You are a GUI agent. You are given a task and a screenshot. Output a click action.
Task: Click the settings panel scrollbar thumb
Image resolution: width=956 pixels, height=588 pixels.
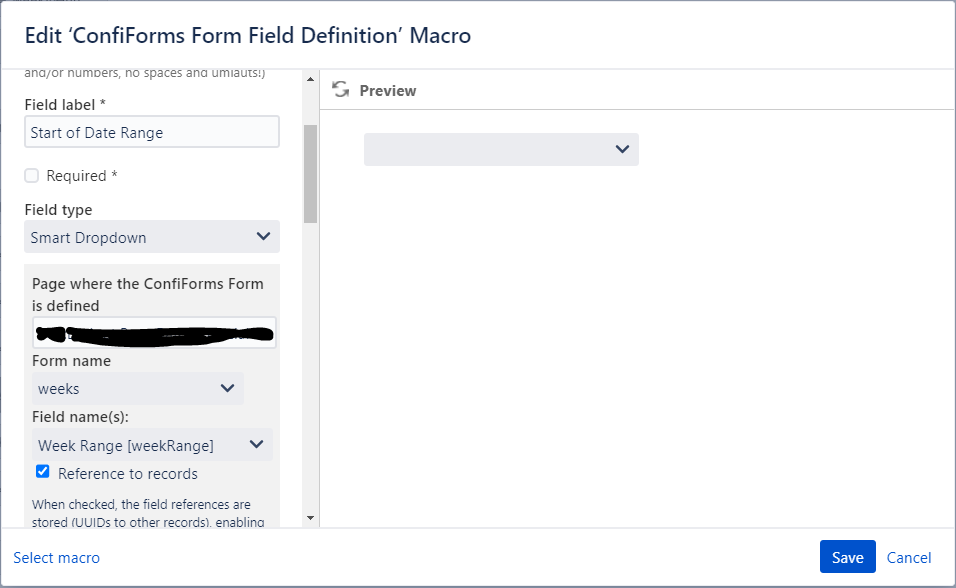(311, 173)
